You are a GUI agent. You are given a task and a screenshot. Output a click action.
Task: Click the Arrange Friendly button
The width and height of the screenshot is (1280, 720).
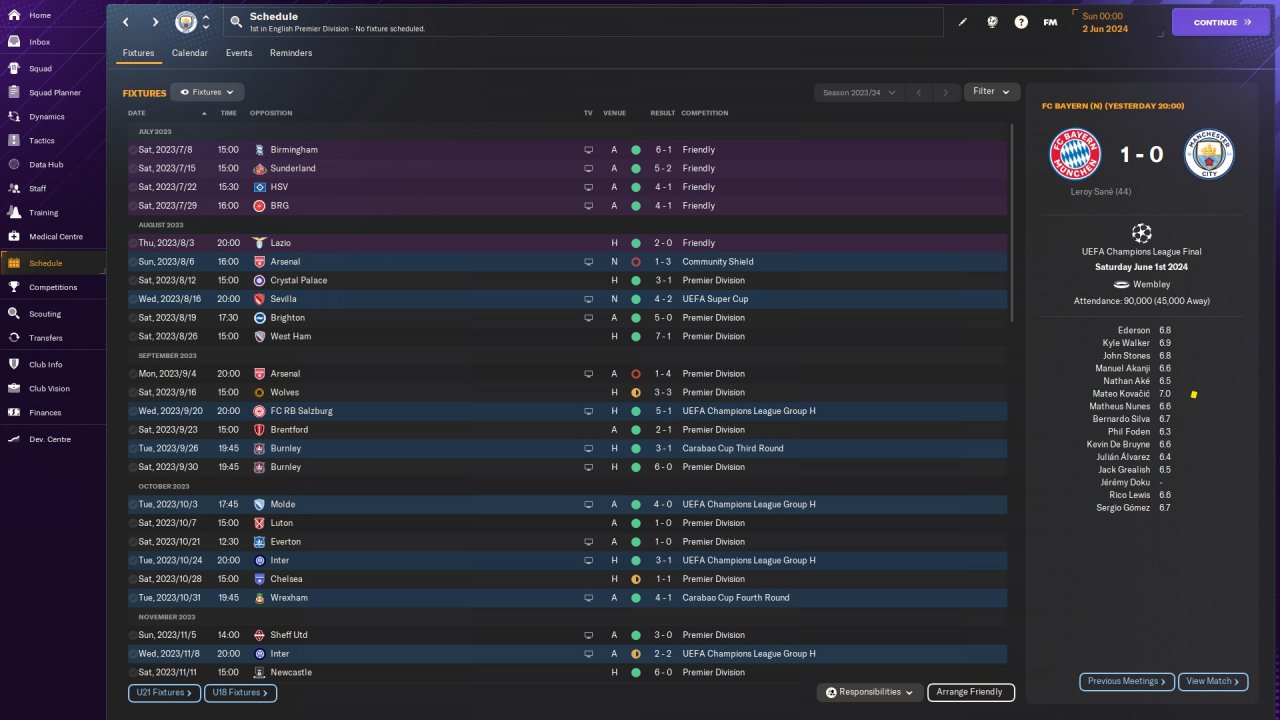coord(970,692)
